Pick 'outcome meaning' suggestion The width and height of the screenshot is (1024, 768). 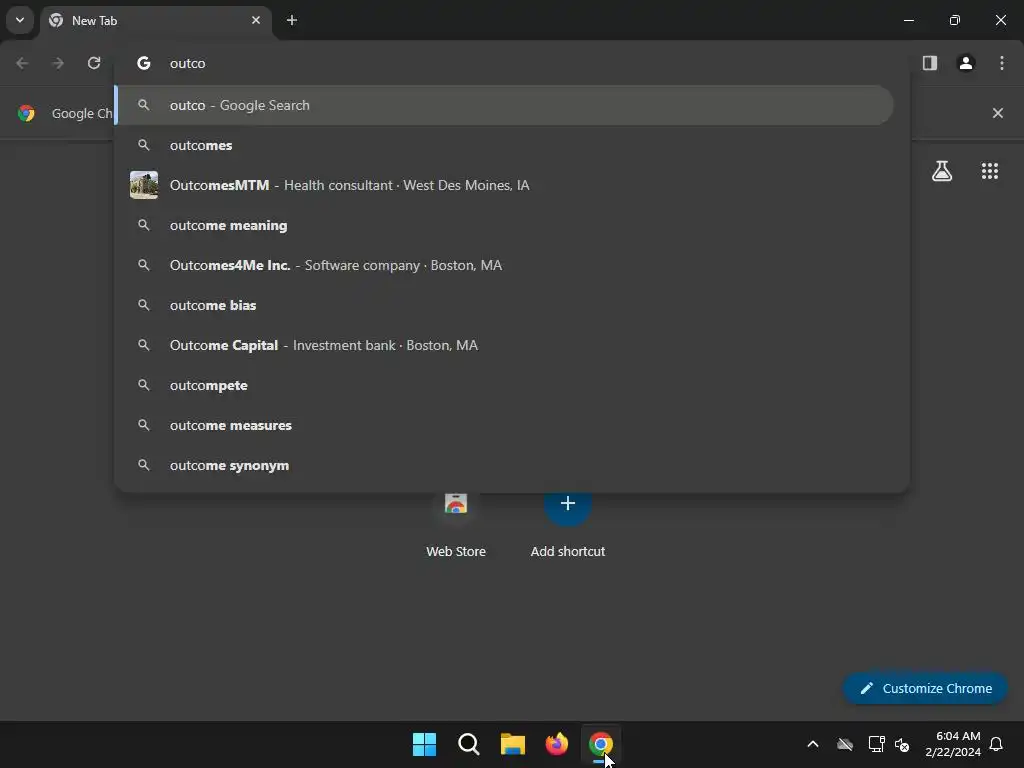click(x=504, y=225)
